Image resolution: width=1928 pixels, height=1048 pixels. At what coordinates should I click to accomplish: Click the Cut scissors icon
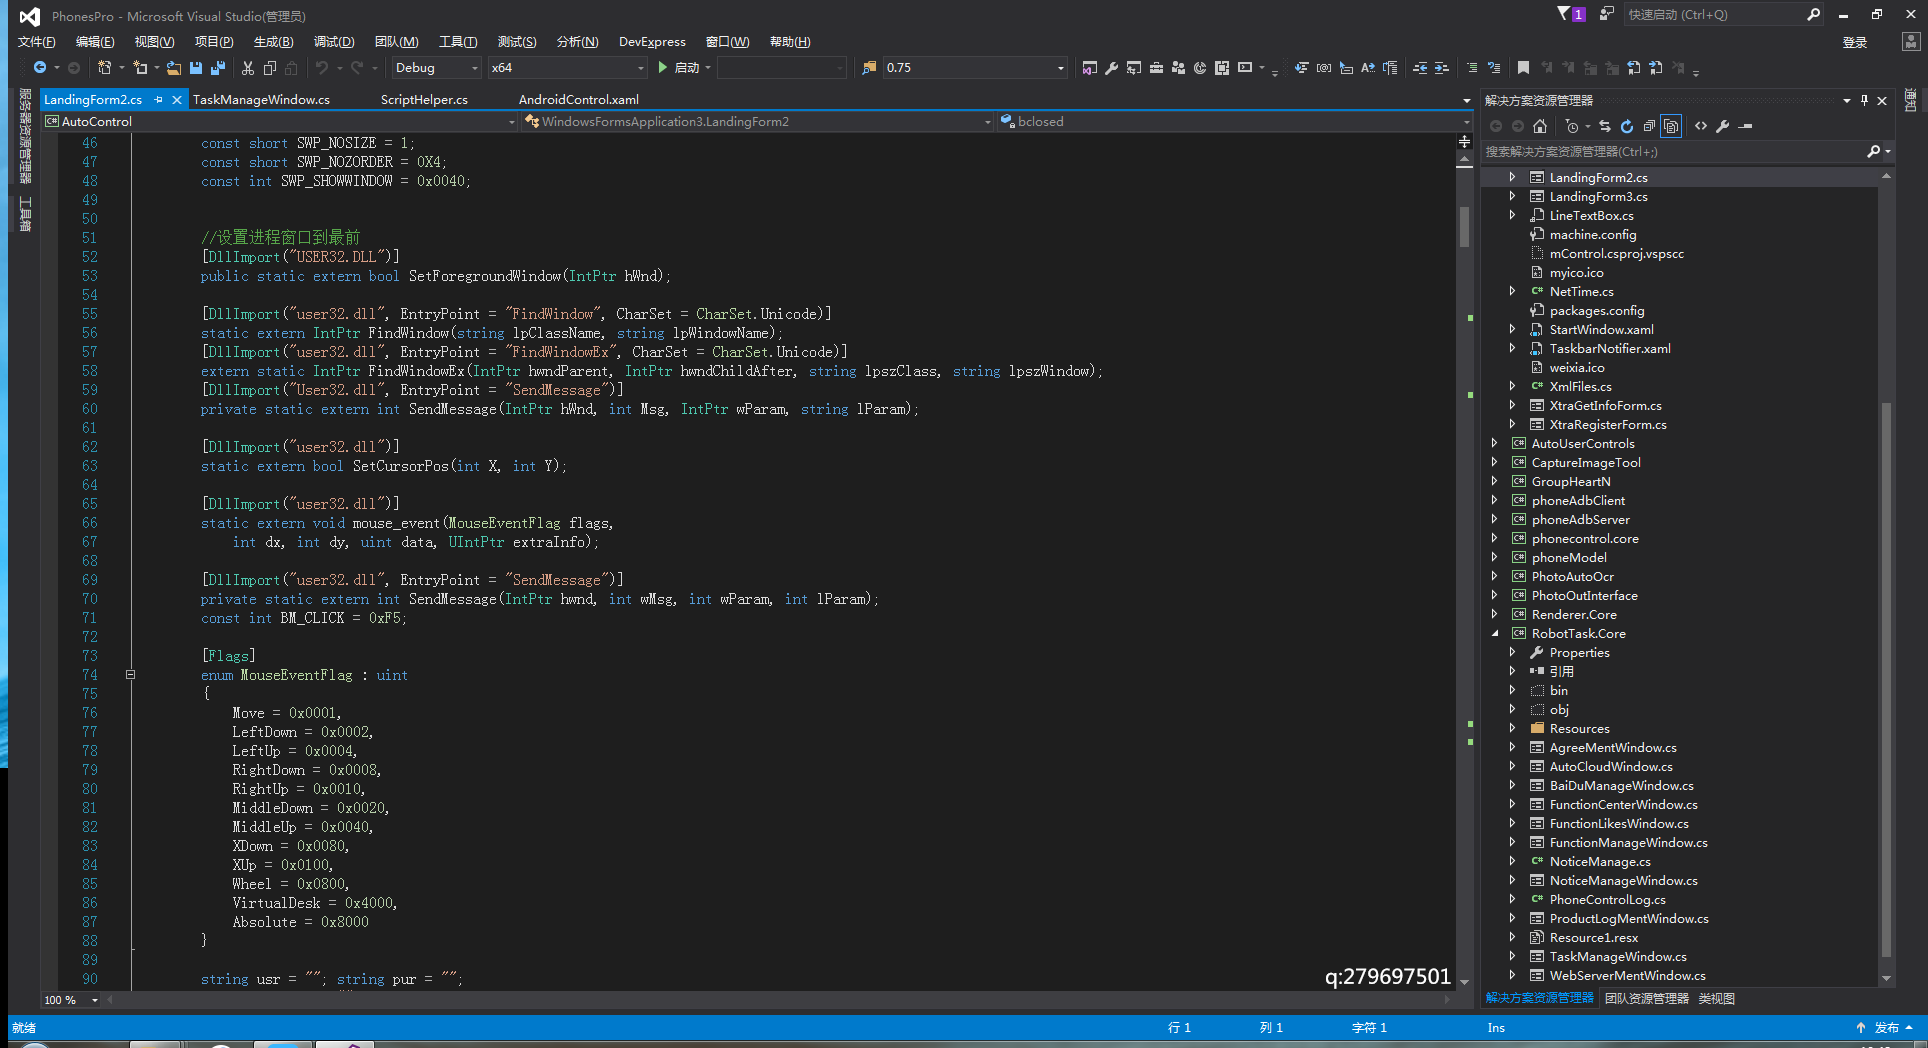(248, 68)
